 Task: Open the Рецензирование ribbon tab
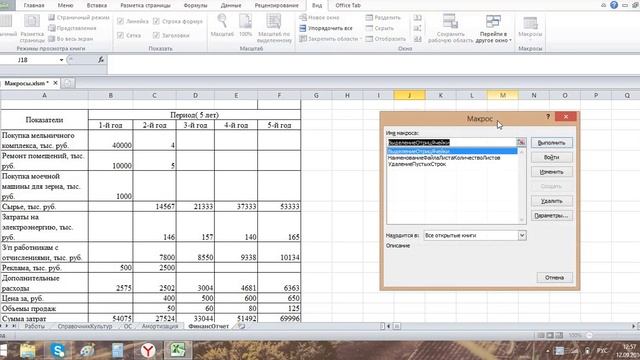click(x=276, y=5)
